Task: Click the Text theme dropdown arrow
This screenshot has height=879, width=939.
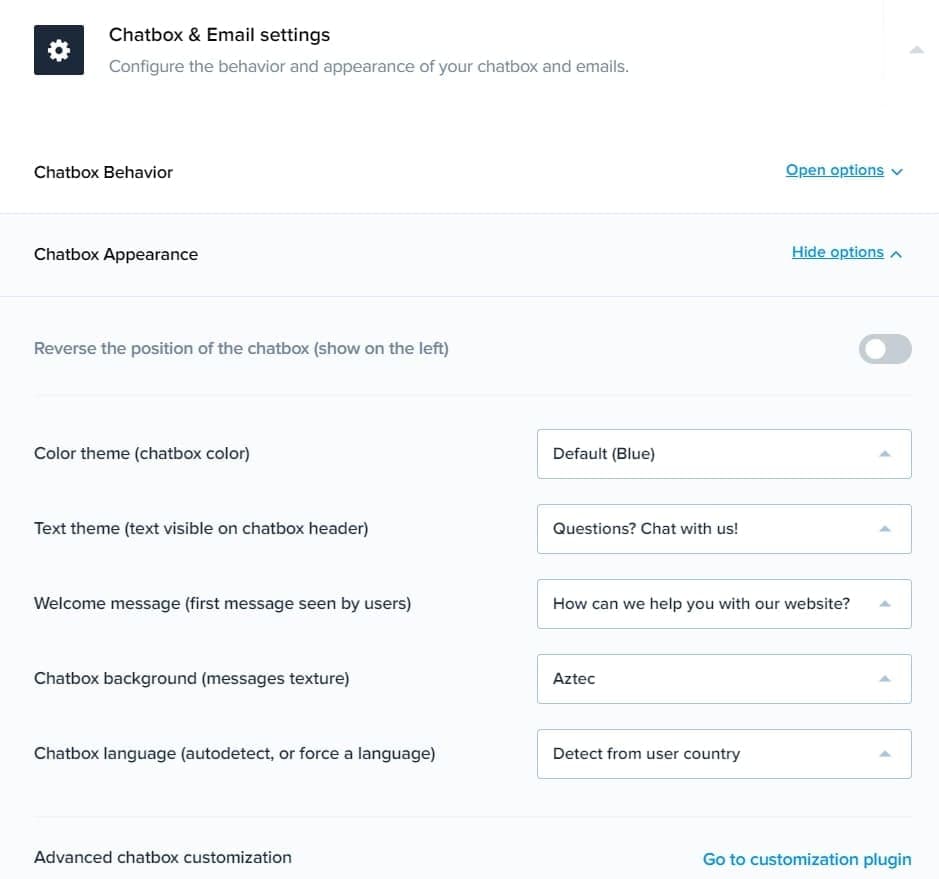Action: (884, 529)
